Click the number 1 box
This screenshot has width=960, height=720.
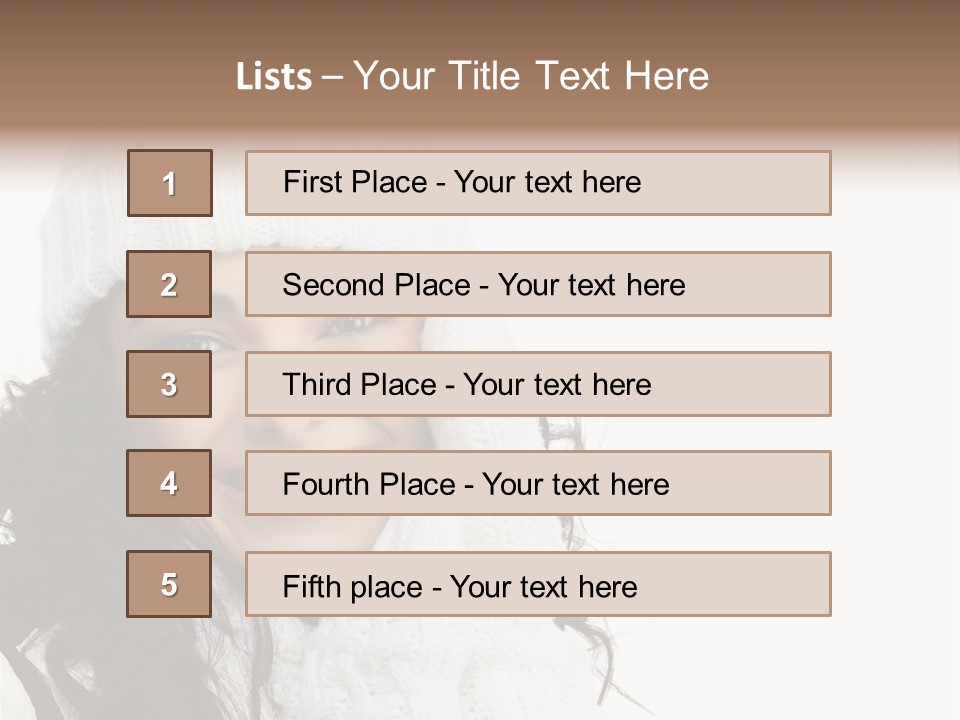coord(169,183)
